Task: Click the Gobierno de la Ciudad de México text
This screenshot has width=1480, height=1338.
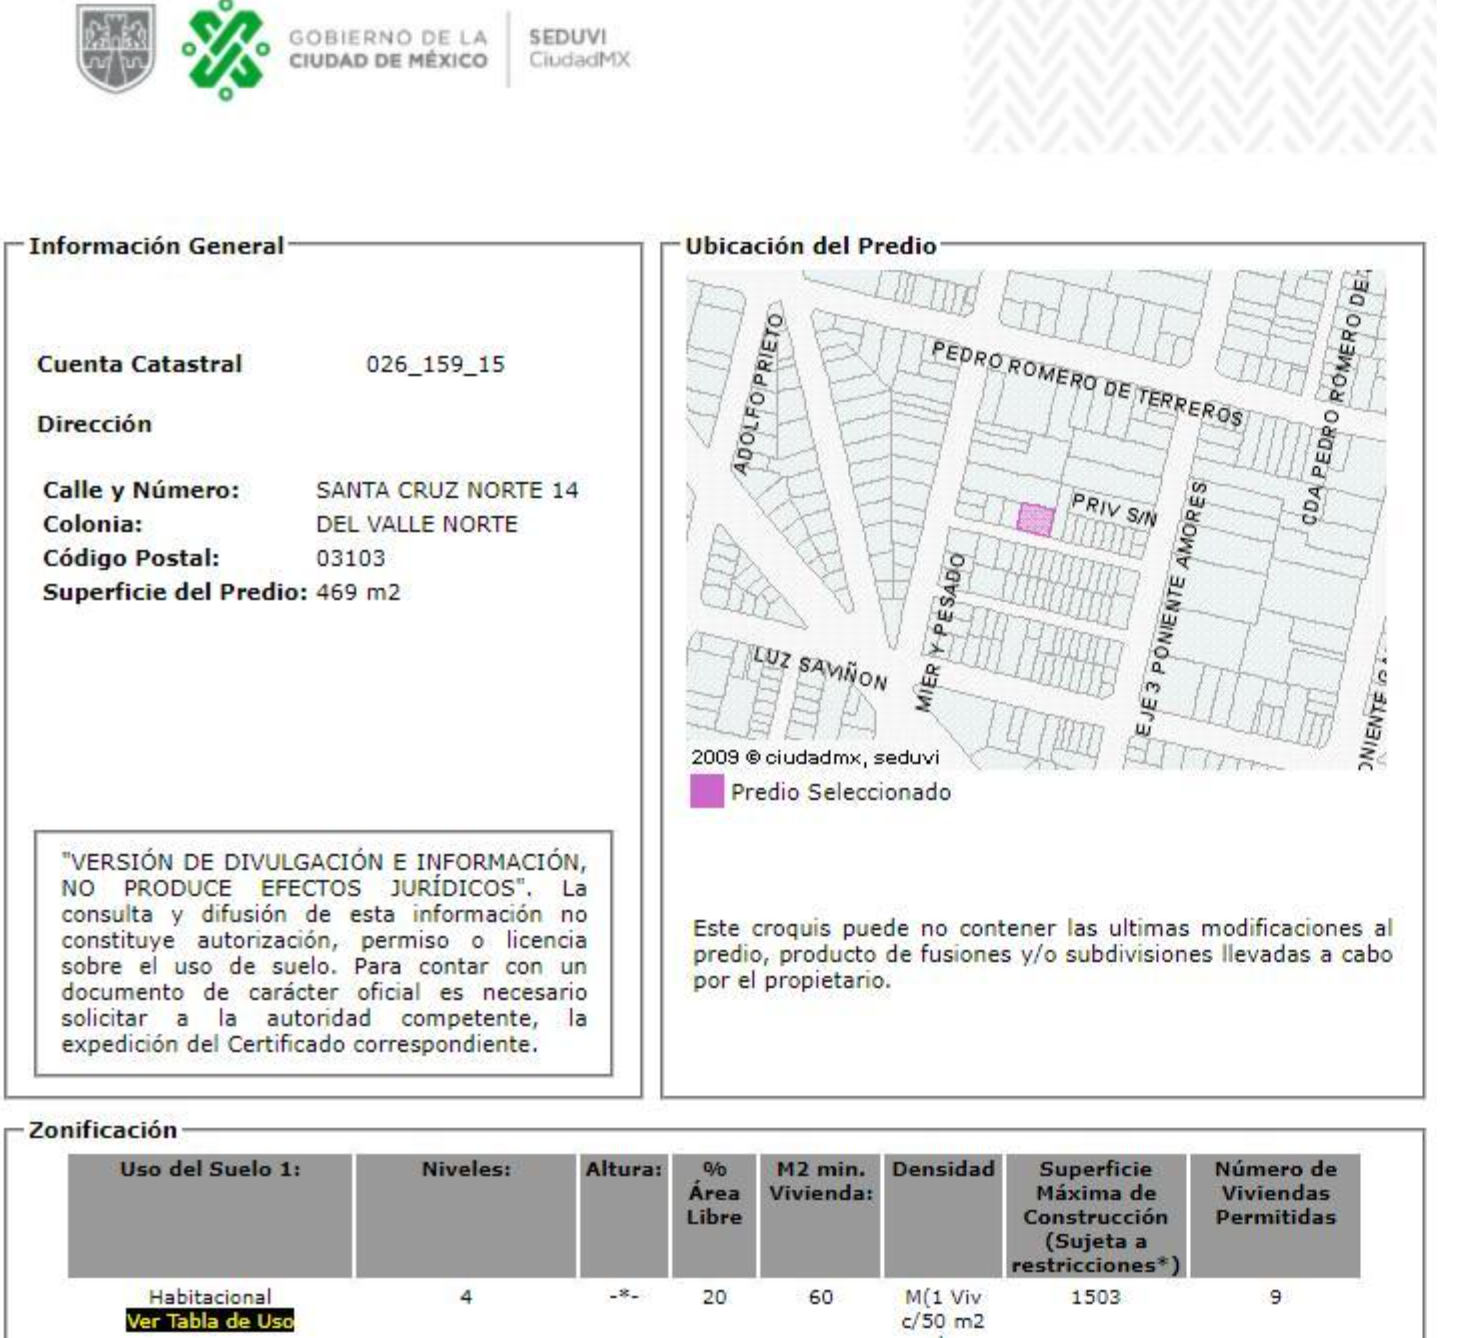Action: click(x=388, y=49)
